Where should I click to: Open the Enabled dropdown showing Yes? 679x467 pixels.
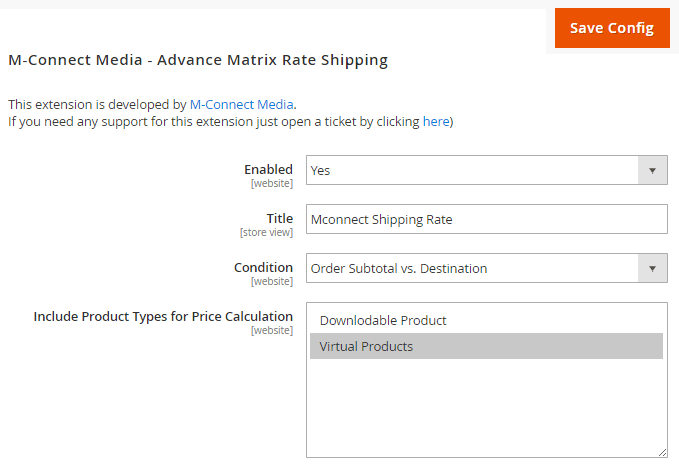tap(472, 170)
